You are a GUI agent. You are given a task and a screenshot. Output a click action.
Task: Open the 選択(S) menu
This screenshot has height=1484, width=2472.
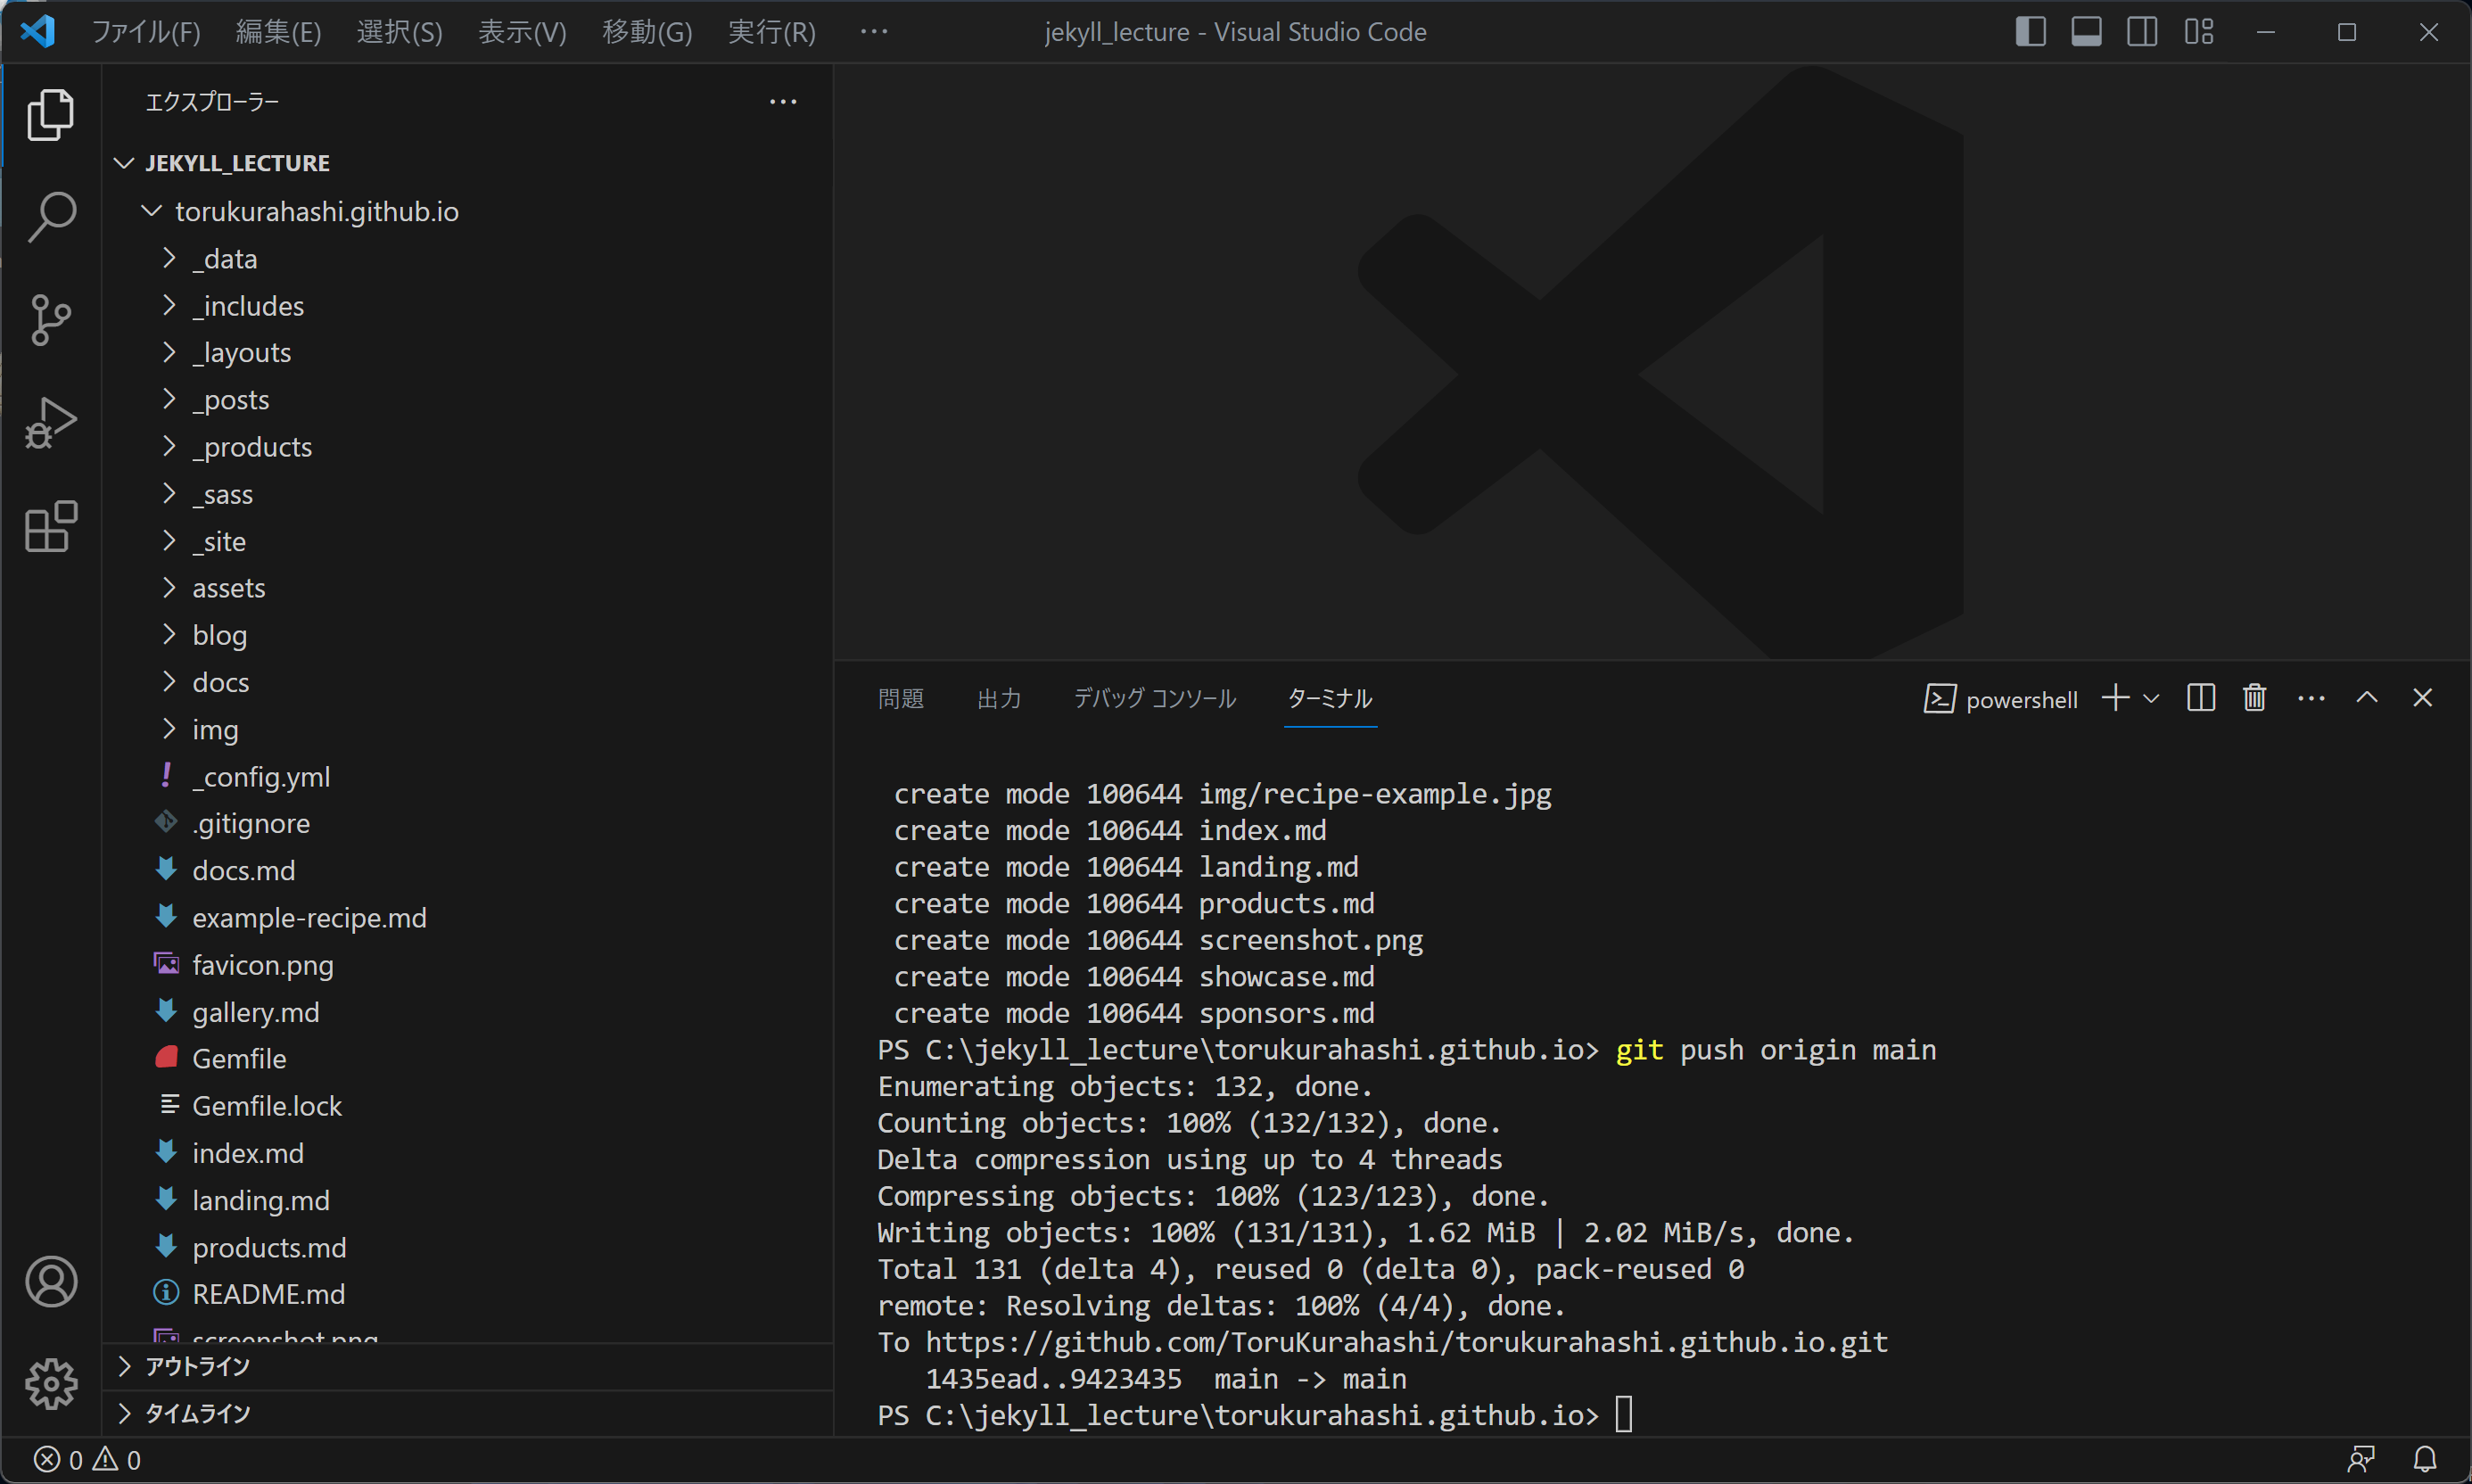400,32
